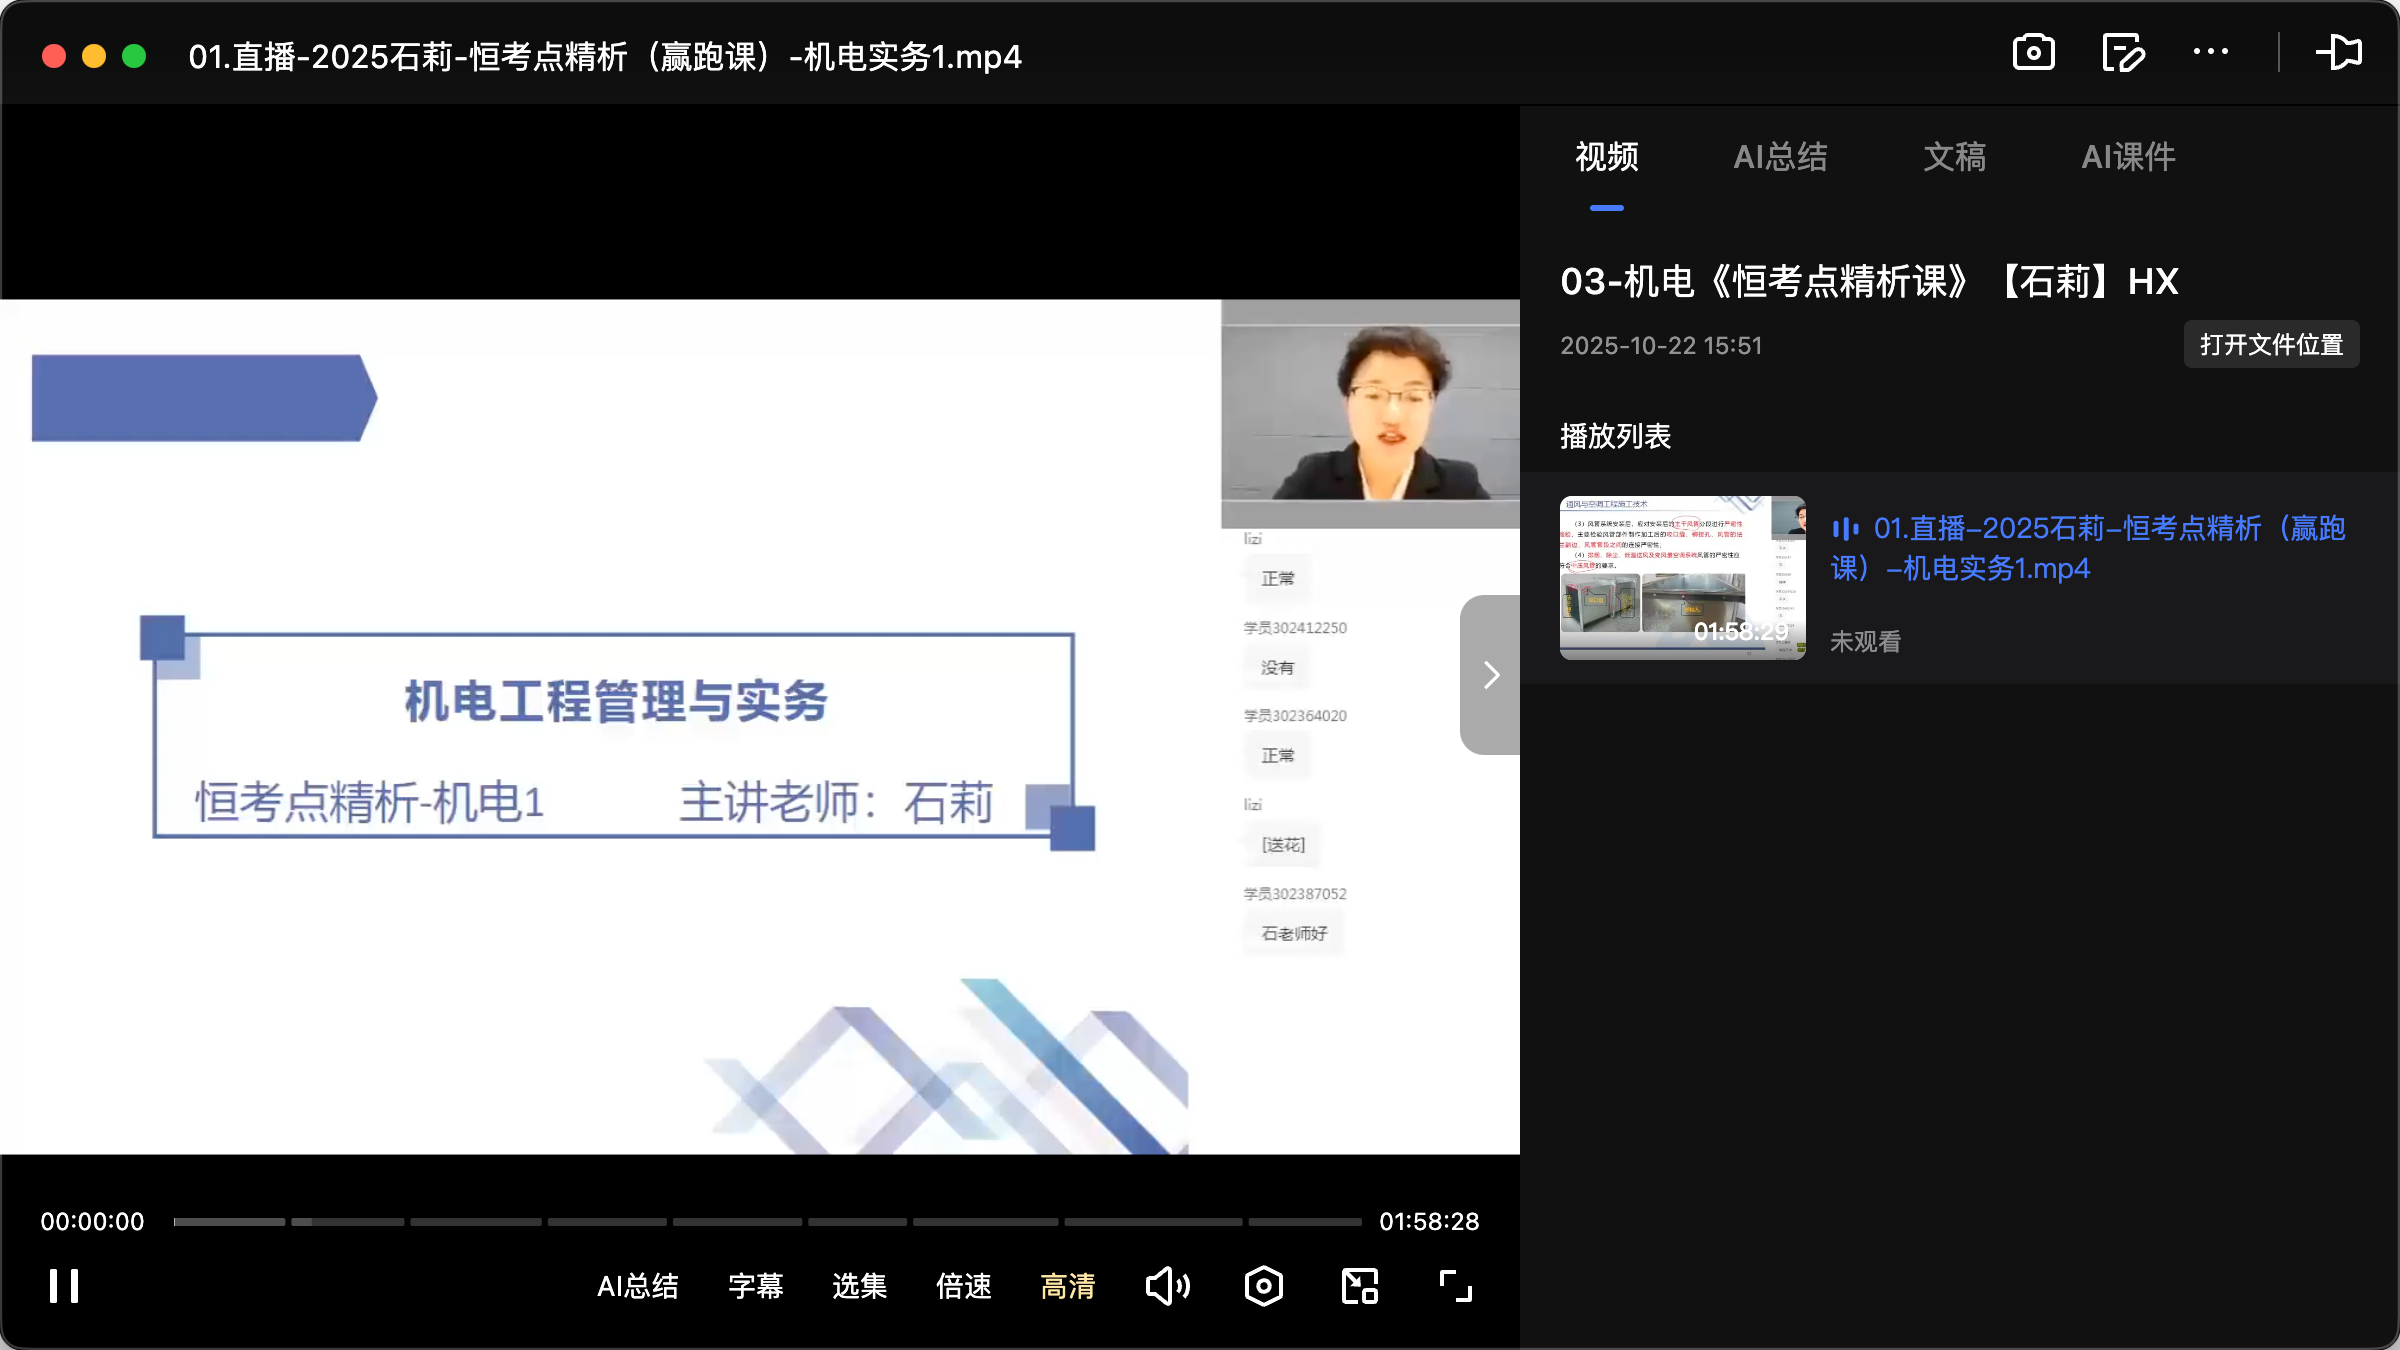Screen dimensions: 2400x1350
Task: Toggle AI总结 in the bottom control bar
Action: [638, 1287]
